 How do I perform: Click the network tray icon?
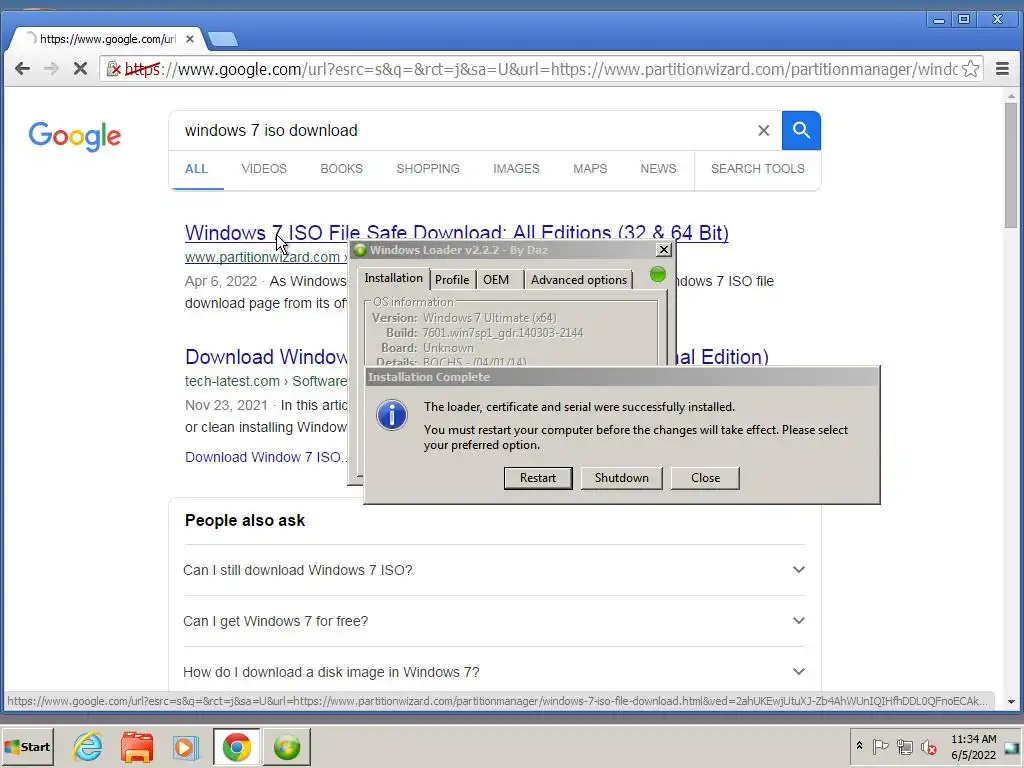pyautogui.click(x=904, y=746)
